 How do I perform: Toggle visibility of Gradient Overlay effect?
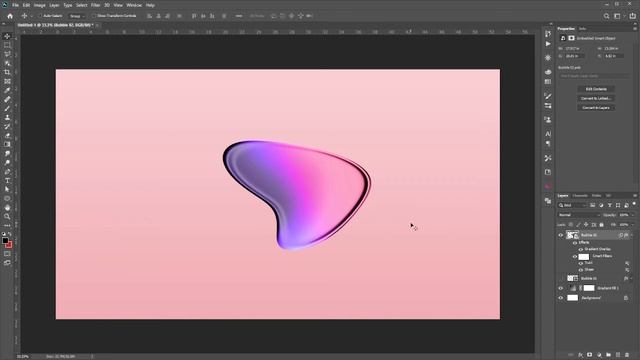(x=581, y=249)
